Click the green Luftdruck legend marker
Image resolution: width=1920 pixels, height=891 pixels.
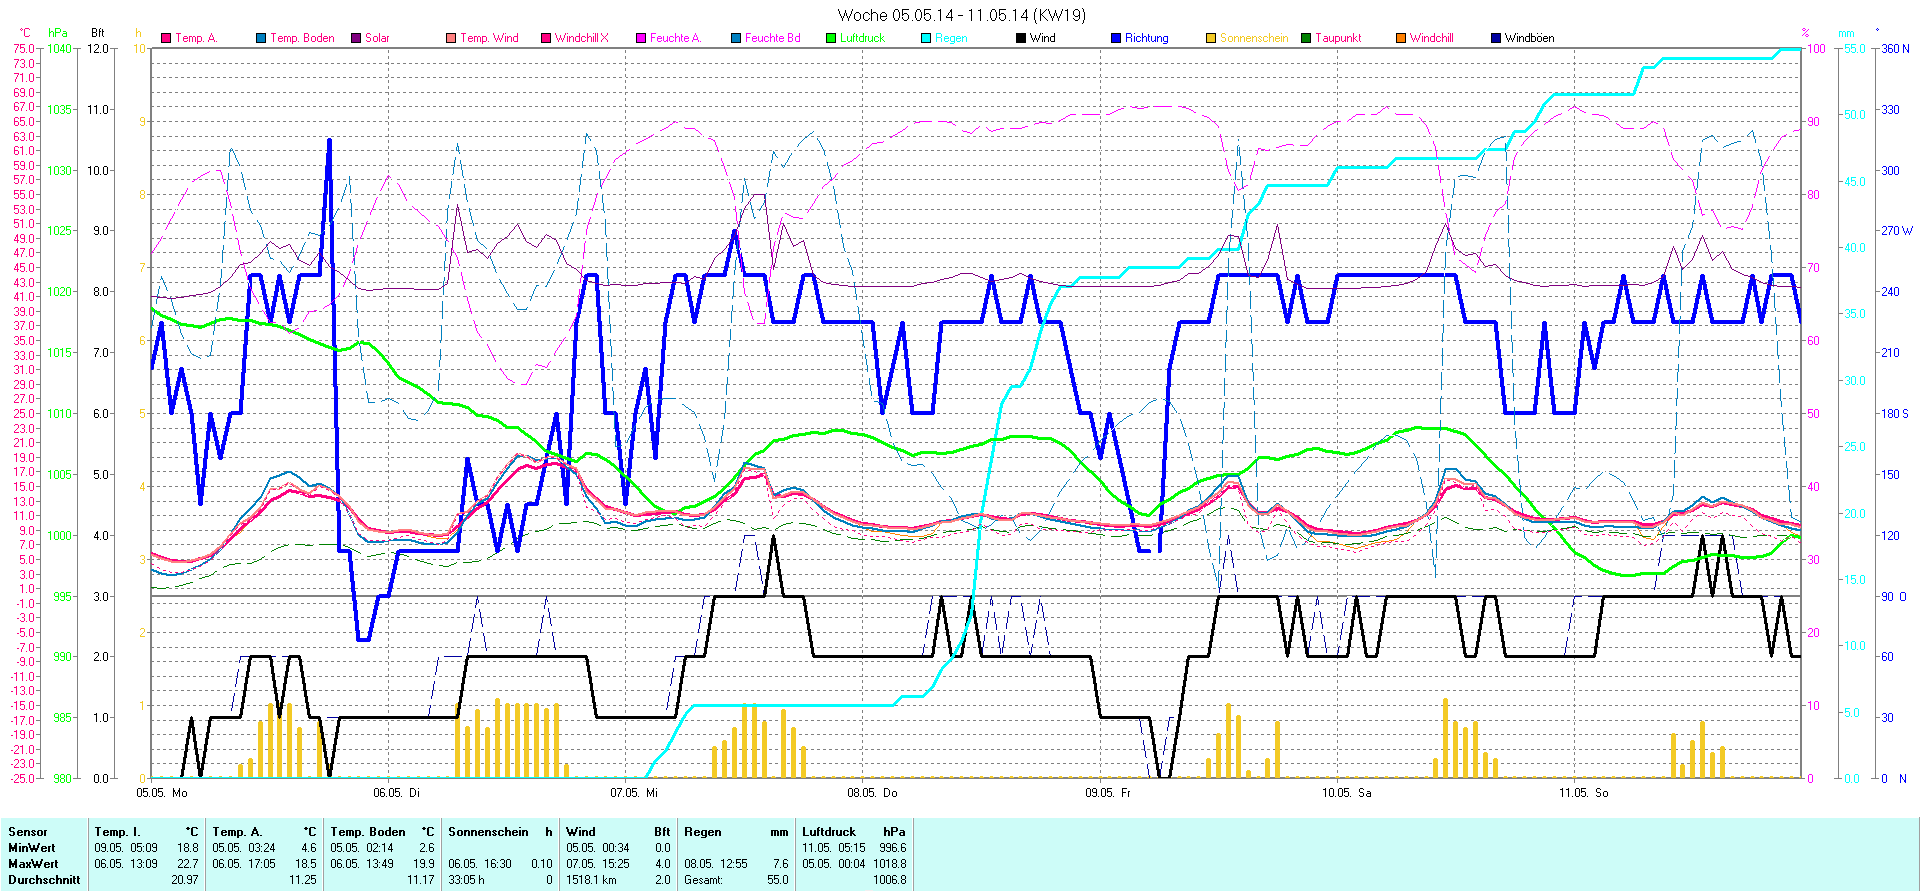[x=831, y=38]
